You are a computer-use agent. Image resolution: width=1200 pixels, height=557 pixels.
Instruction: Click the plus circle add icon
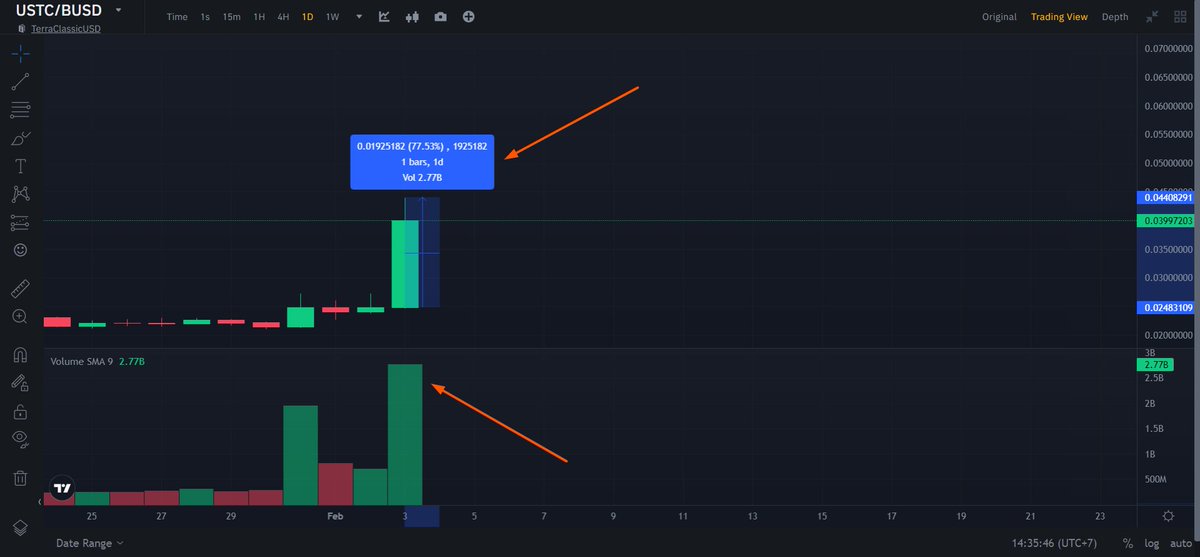click(469, 17)
